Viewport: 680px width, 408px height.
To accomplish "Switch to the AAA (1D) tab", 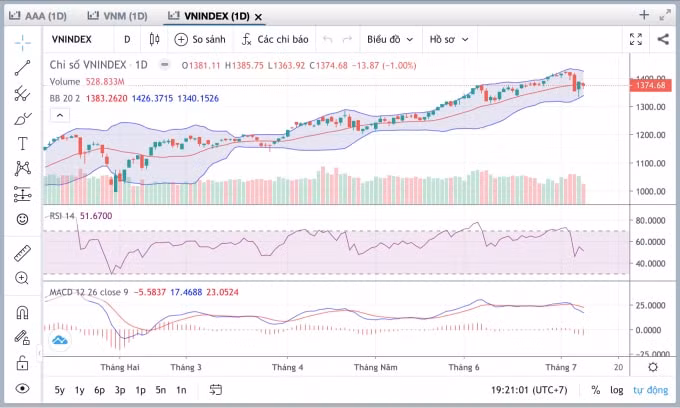I will (x=38, y=16).
